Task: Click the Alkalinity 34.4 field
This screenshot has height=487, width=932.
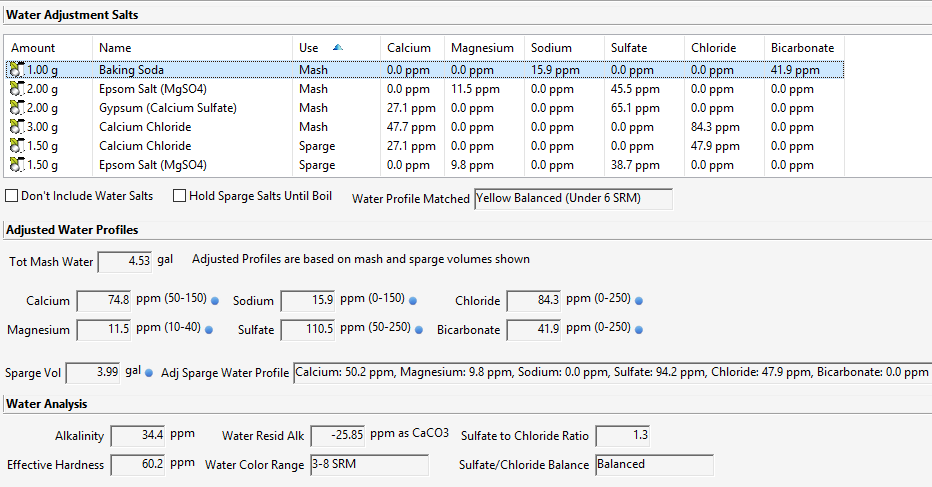Action: tap(138, 436)
